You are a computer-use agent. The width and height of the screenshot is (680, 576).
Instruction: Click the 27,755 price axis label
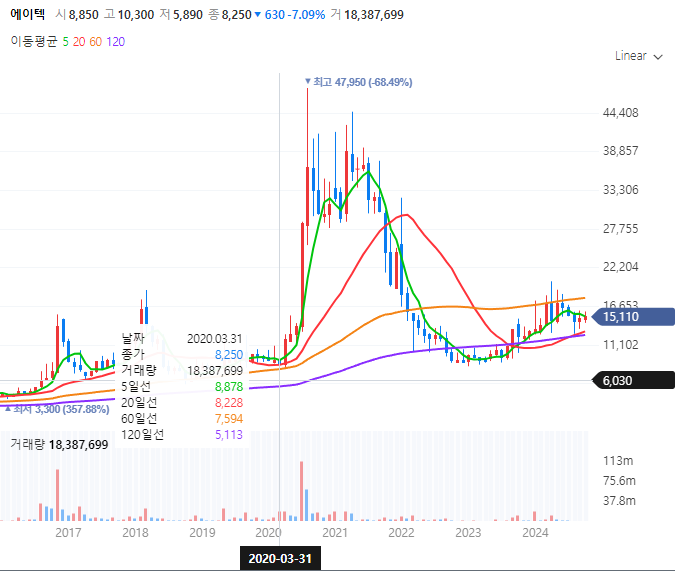[x=621, y=229]
